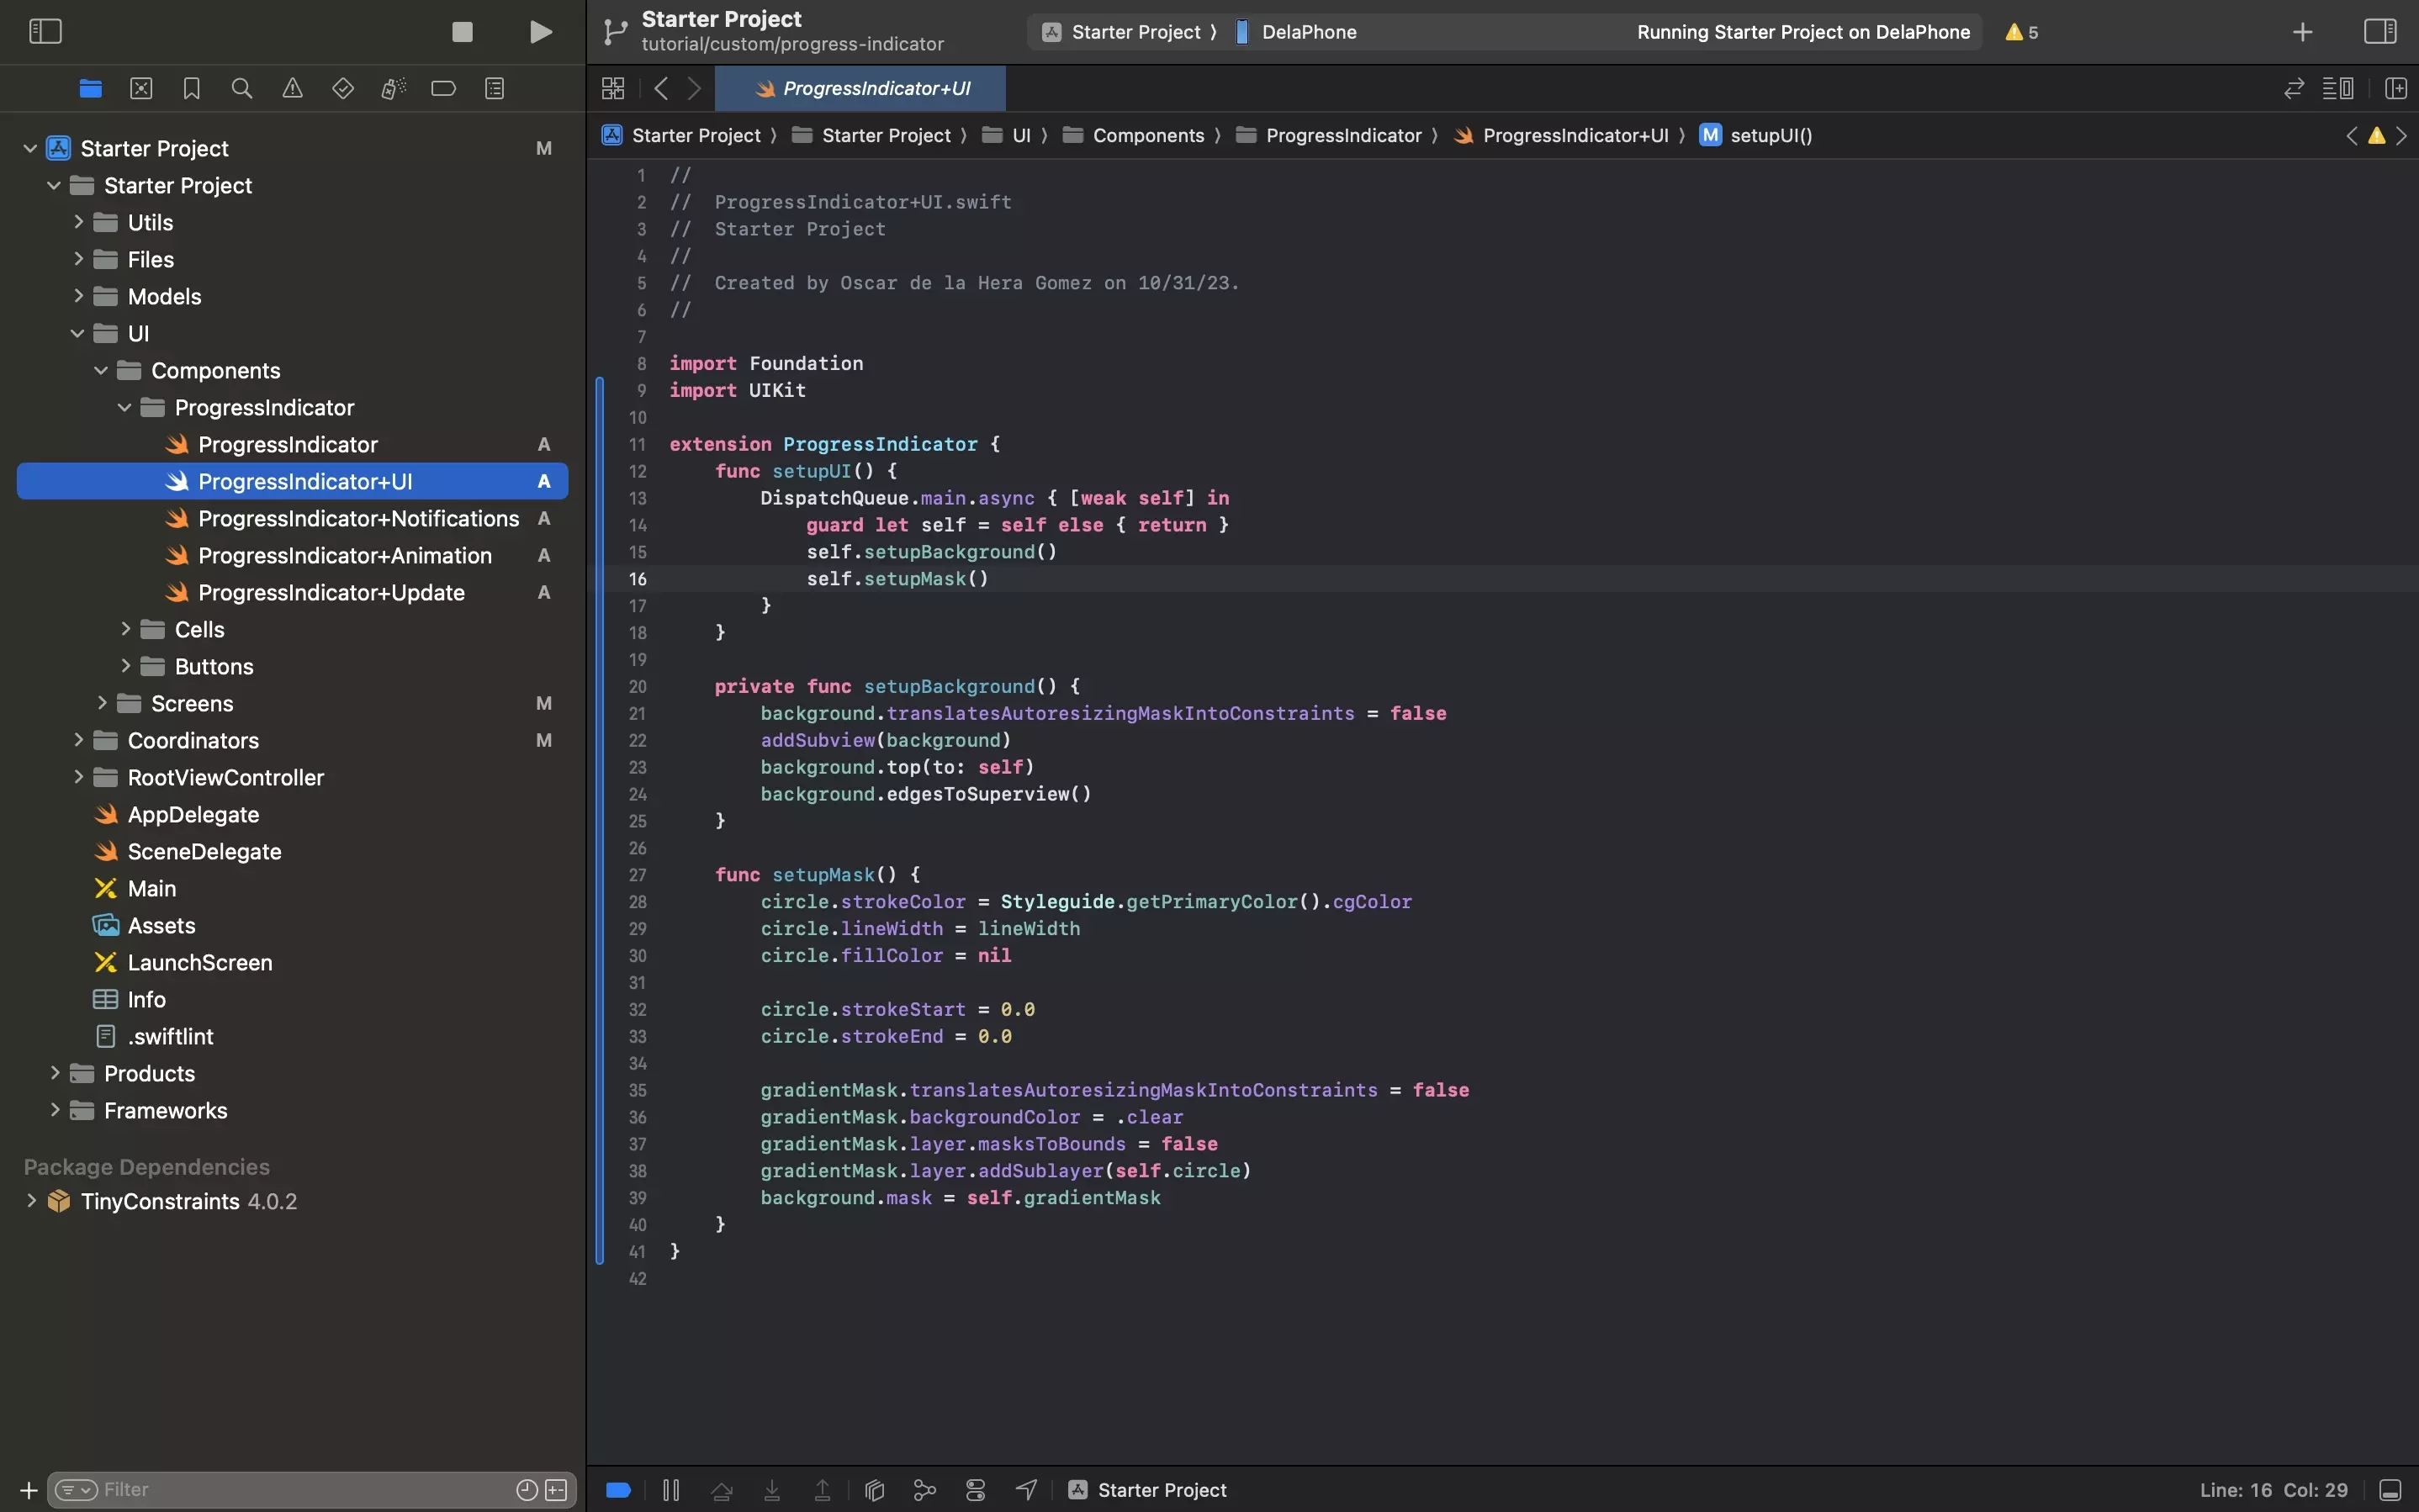
Task: Open the Report navigator
Action: pyautogui.click(x=494, y=89)
